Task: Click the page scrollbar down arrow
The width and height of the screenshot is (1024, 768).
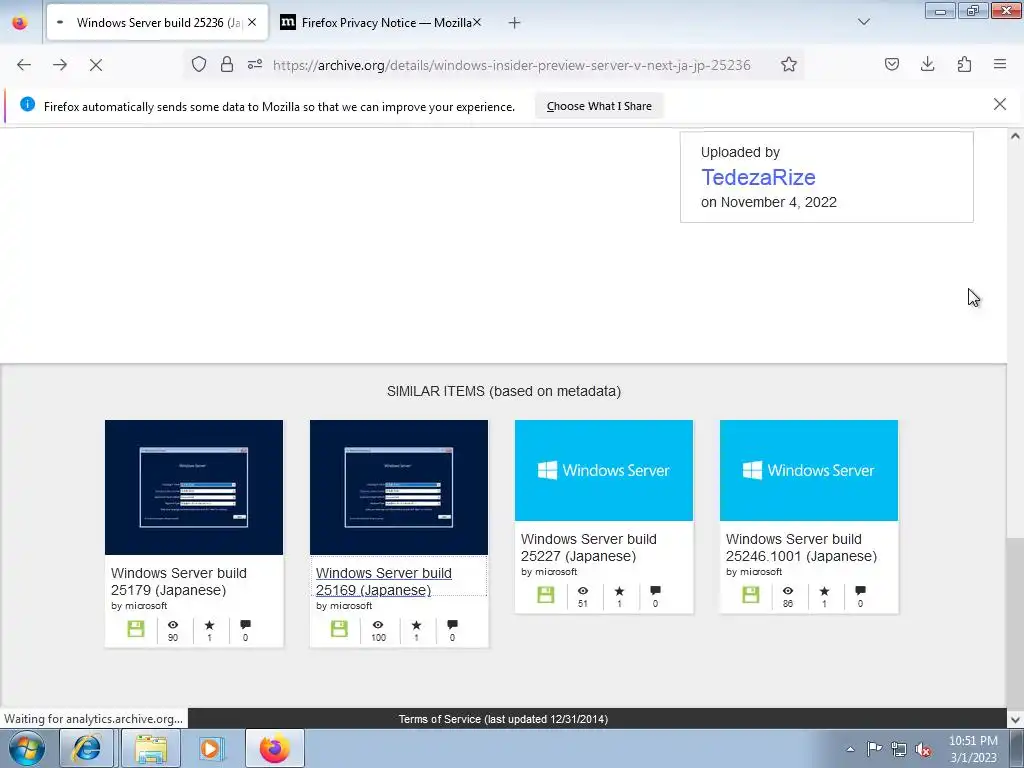Action: tap(1015, 720)
